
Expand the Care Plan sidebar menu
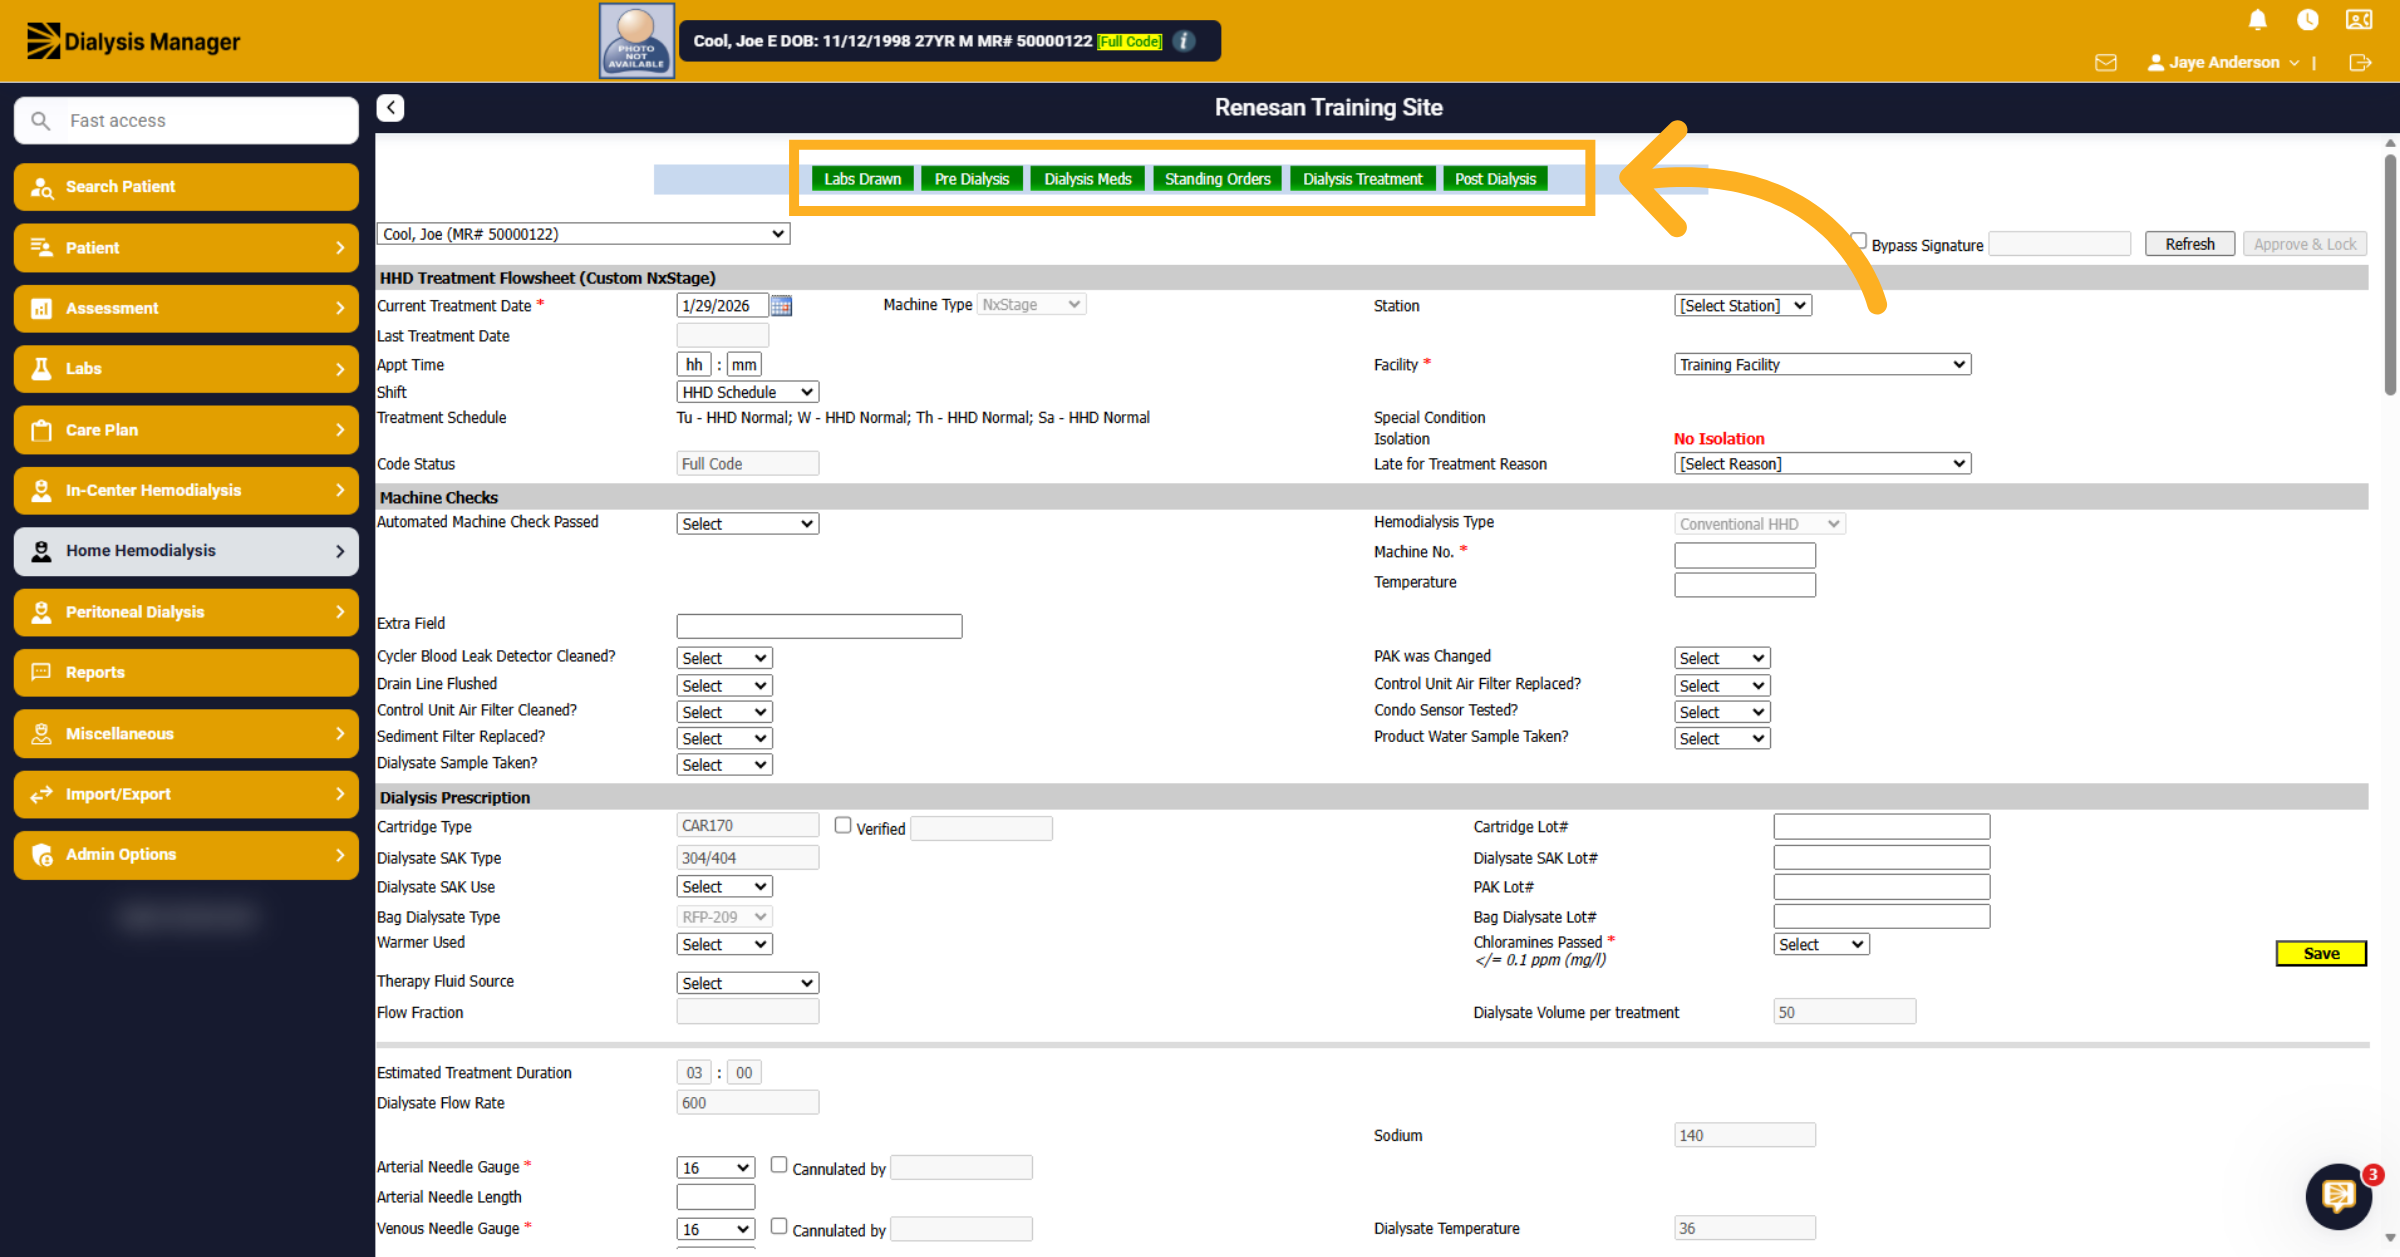tap(186, 430)
